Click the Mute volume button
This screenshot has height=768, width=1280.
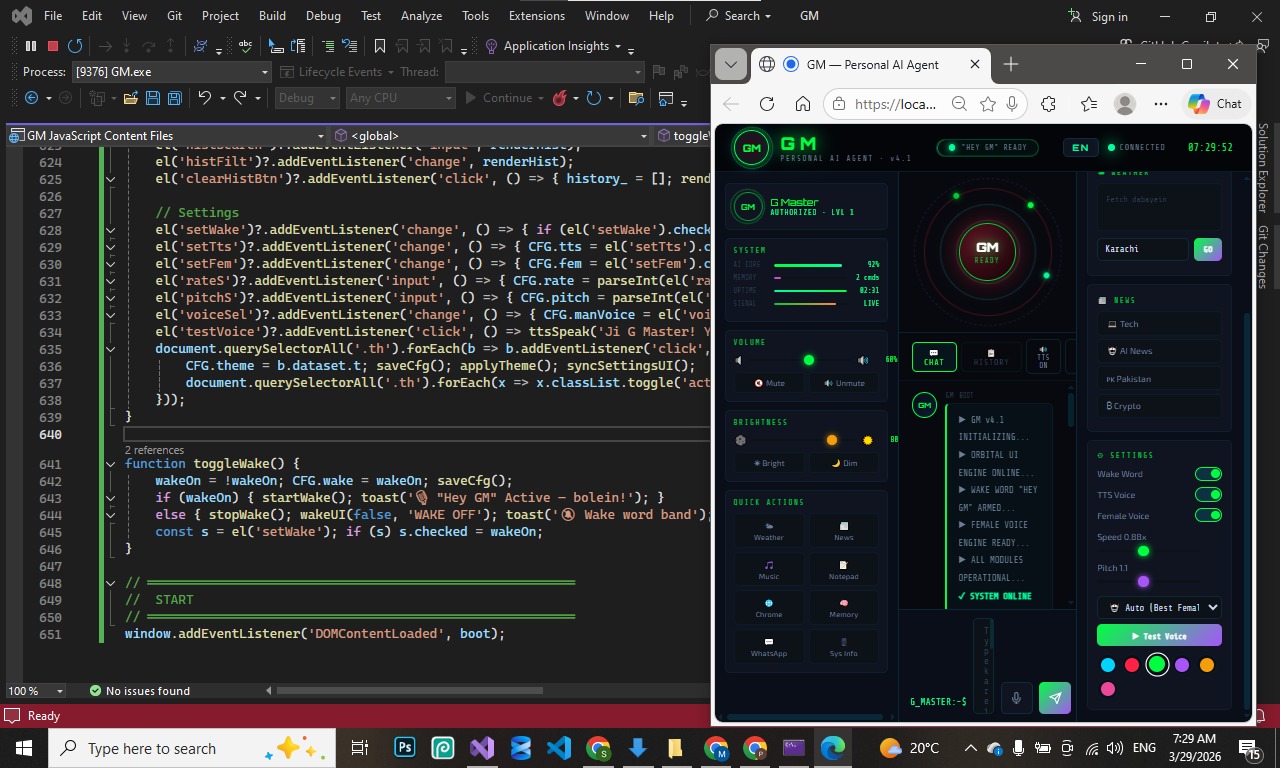tap(770, 383)
